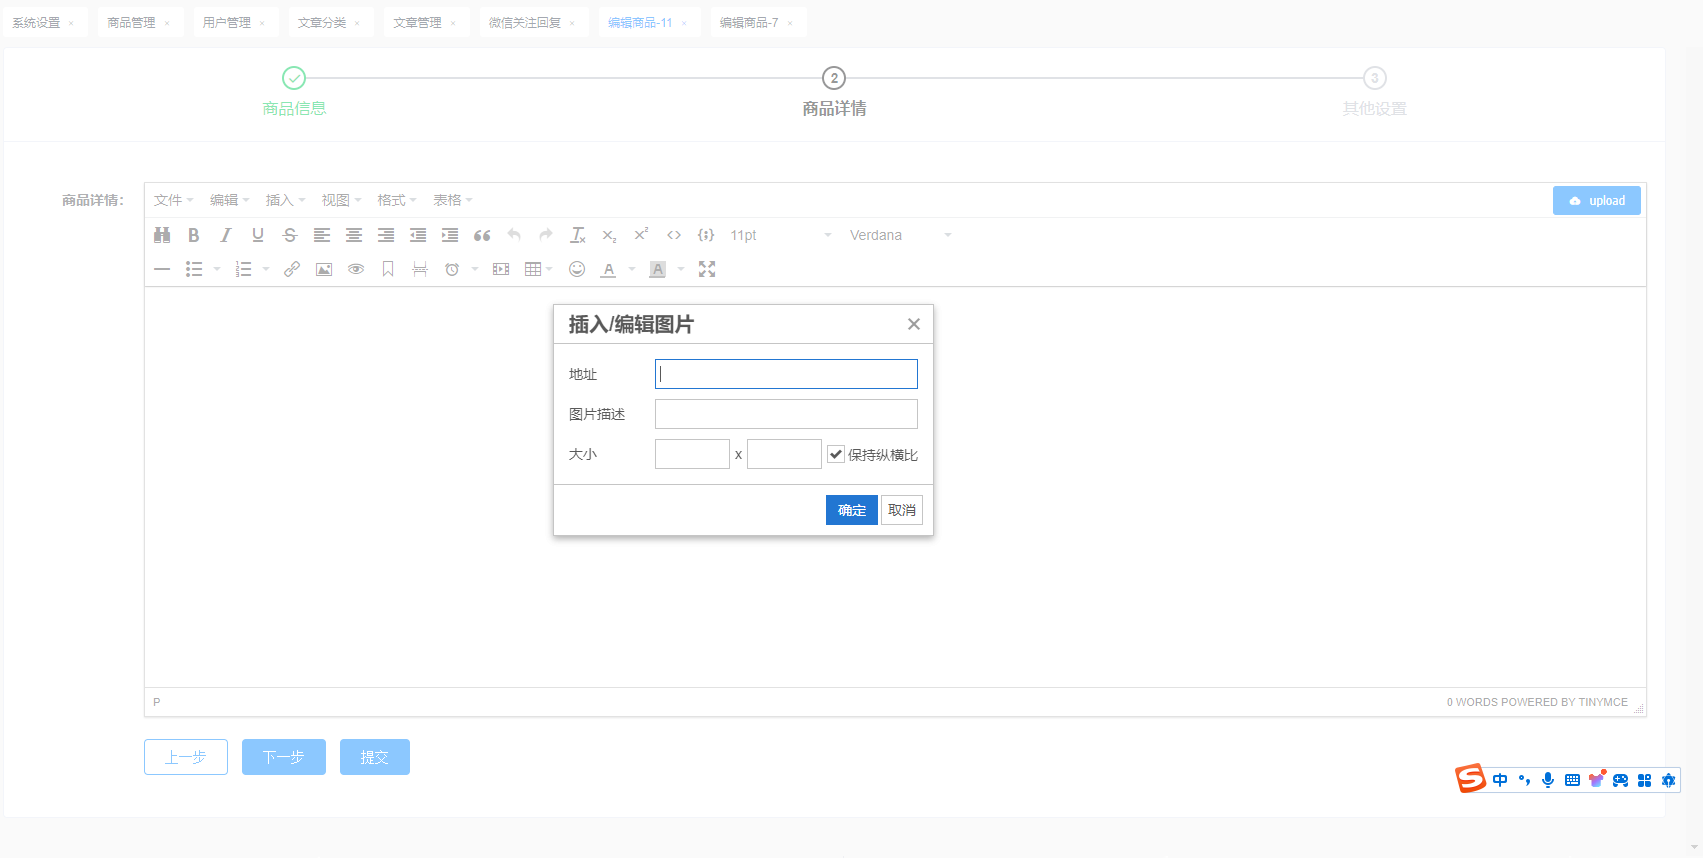The width and height of the screenshot is (1703, 858).
Task: Open the 11pt font size dropdown
Action: (781, 235)
